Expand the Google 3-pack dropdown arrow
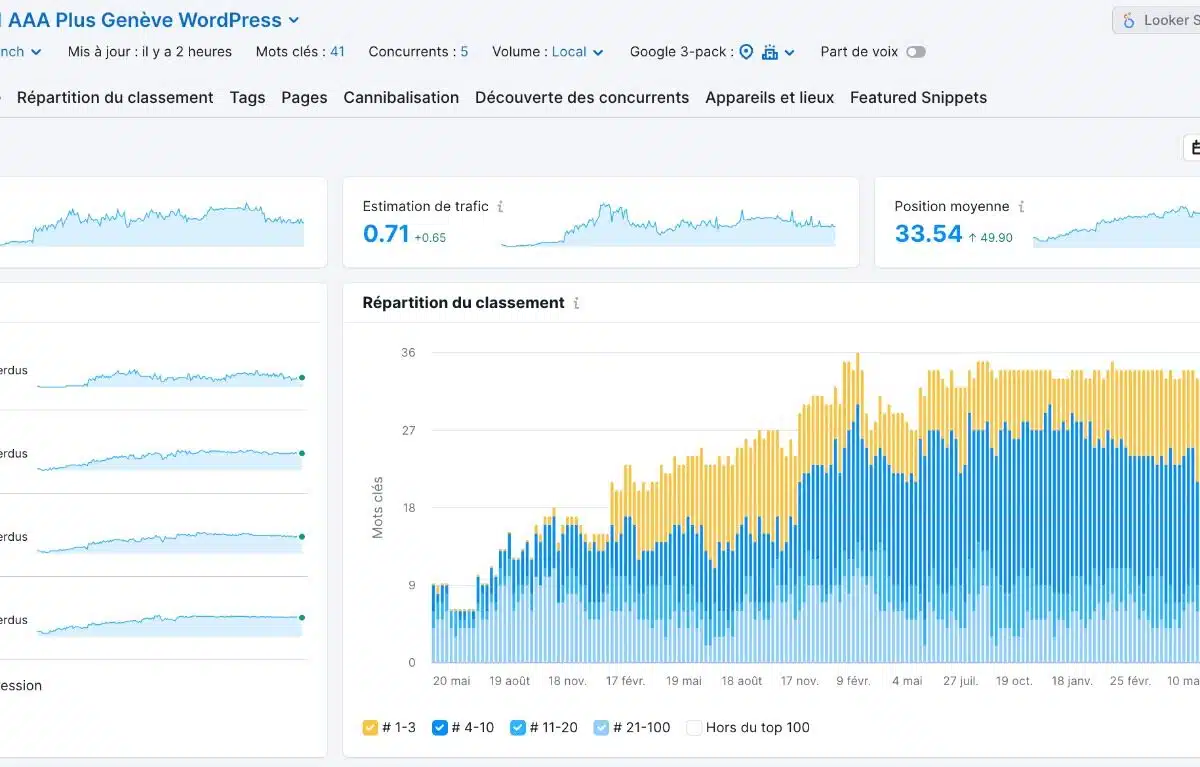 click(790, 53)
